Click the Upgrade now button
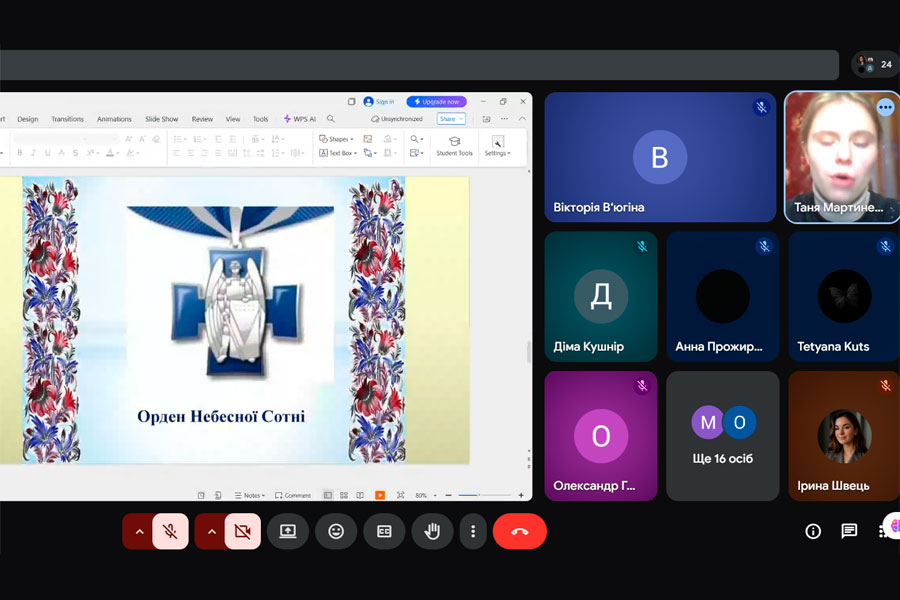This screenshot has height=600, width=900. 436,102
